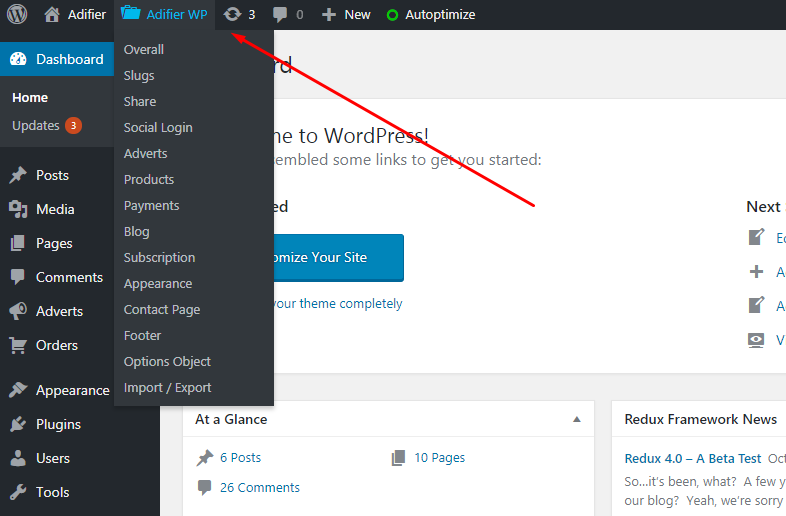Go to Updates in the sidebar

[x=36, y=125]
